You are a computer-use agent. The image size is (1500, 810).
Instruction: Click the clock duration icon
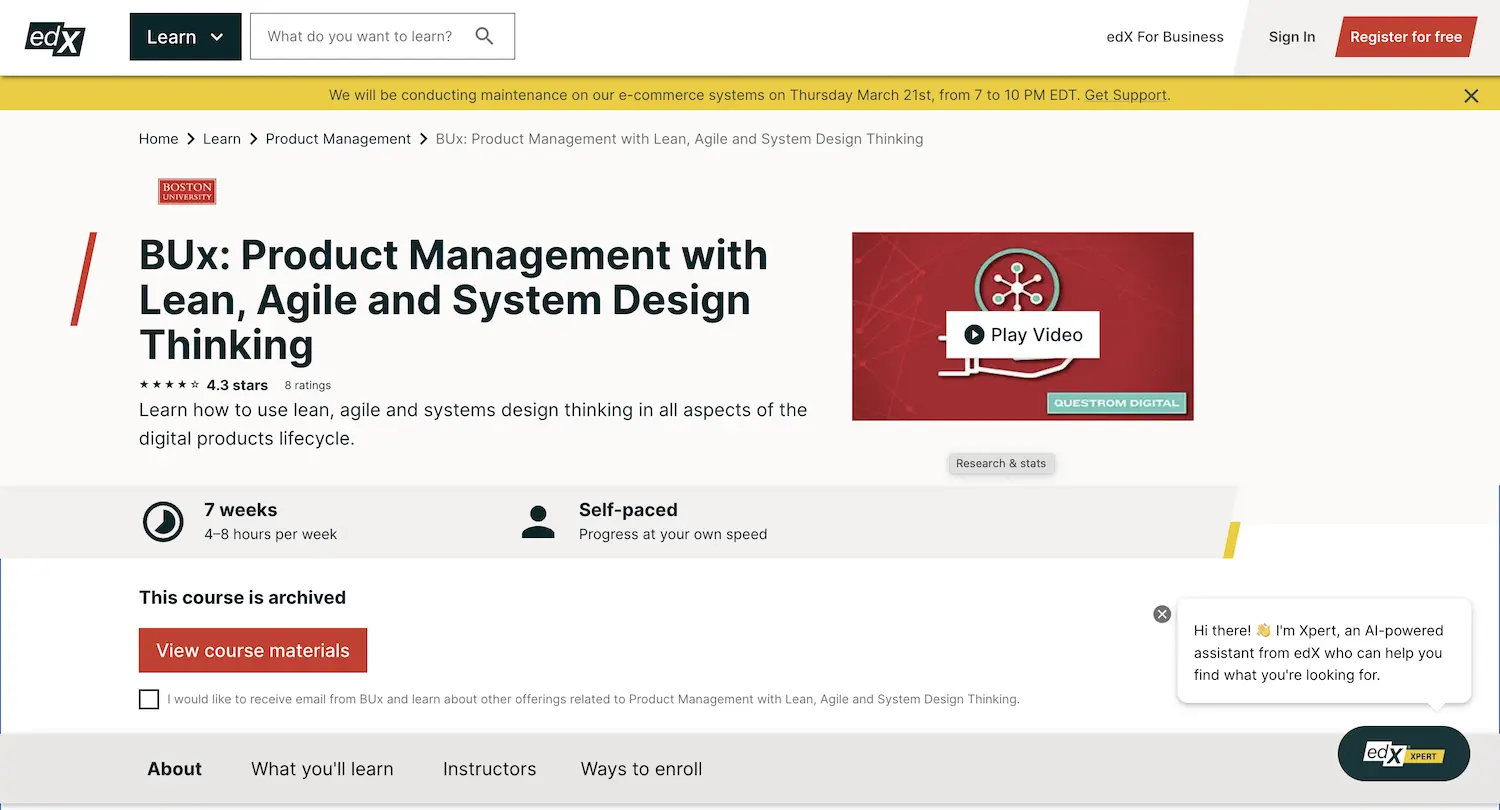163,521
